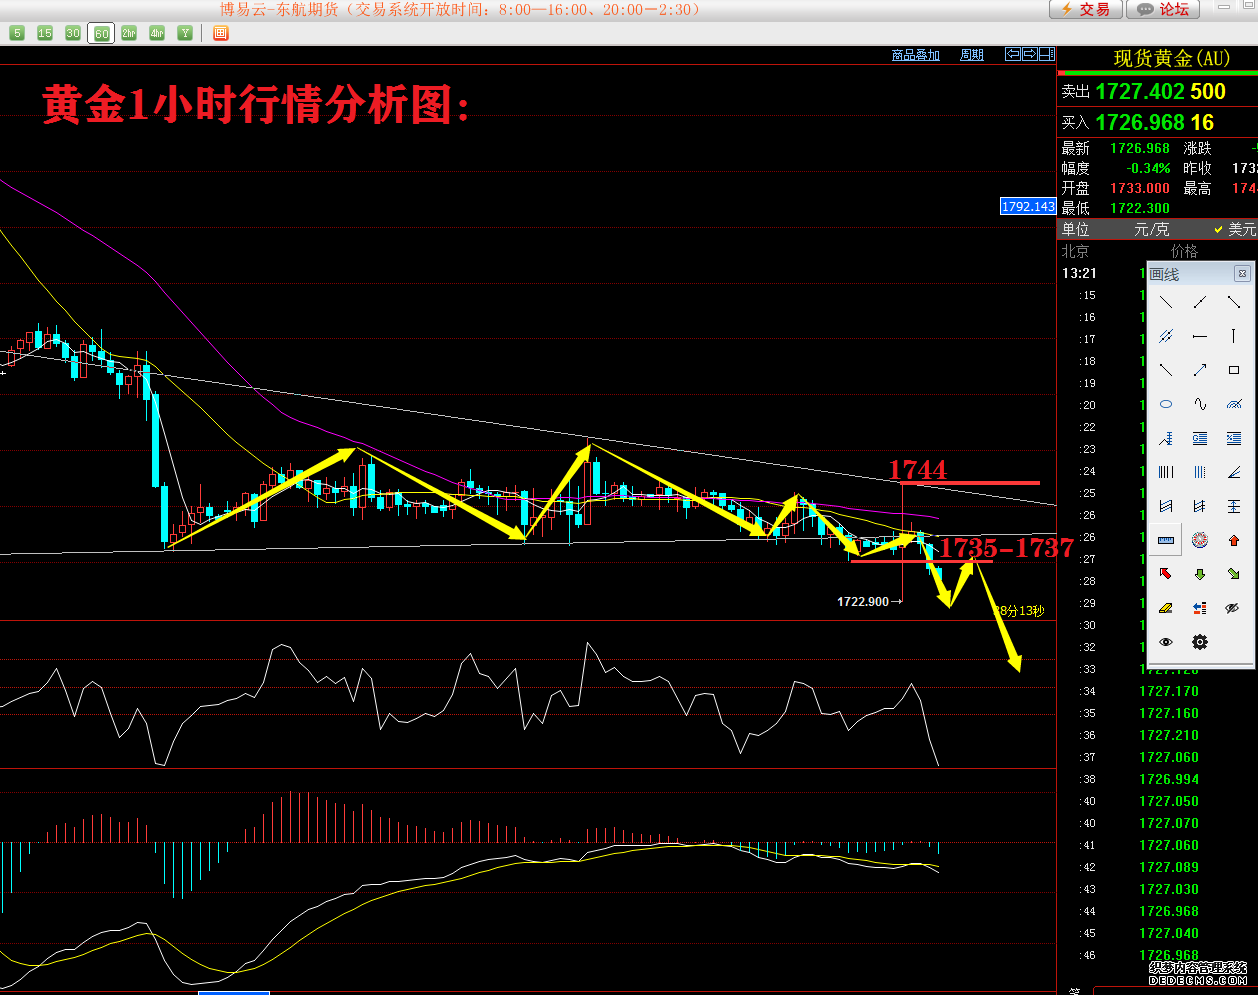1258x995 pixels.
Task: Place a green down arrow marker
Action: [x=1200, y=574]
